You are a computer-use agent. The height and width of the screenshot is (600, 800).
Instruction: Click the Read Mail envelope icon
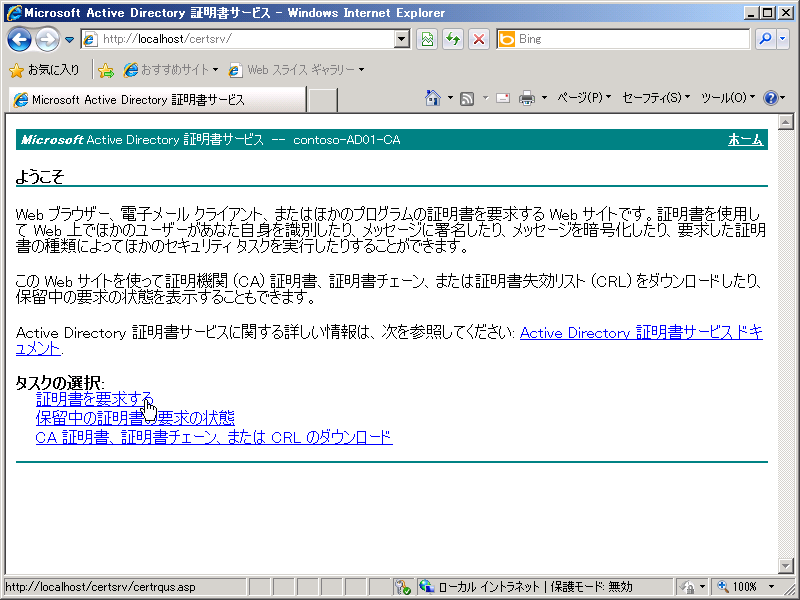click(x=503, y=97)
